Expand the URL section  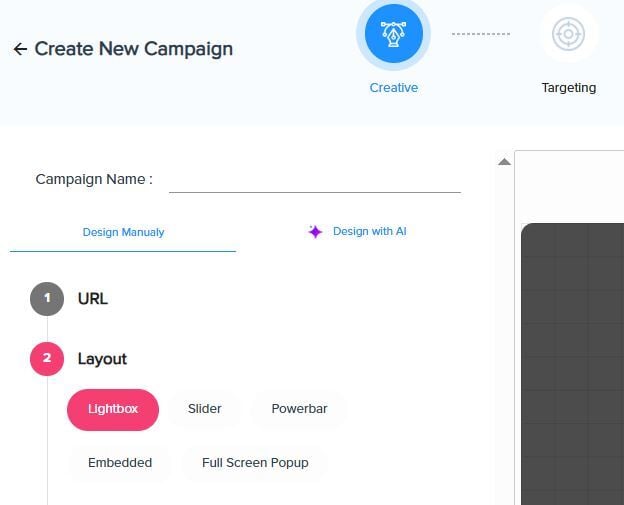(93, 299)
